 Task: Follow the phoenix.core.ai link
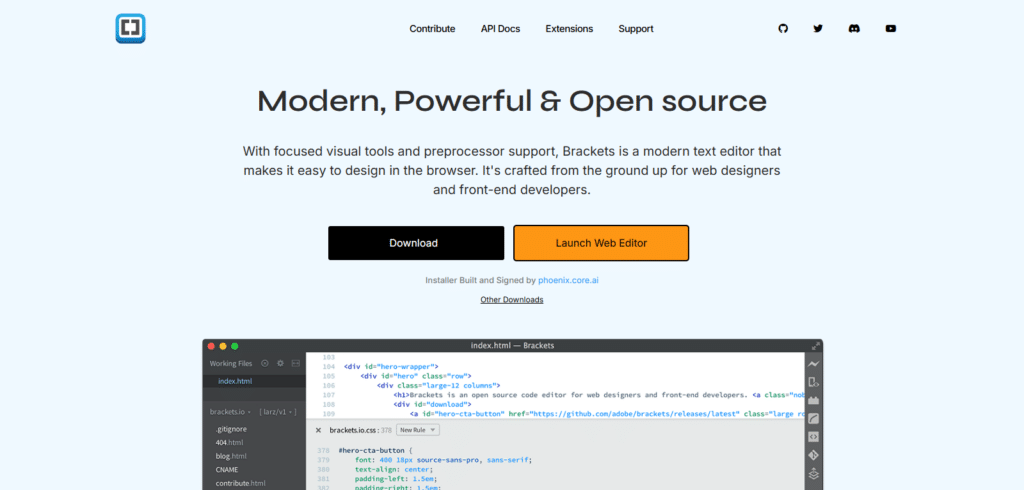(568, 280)
